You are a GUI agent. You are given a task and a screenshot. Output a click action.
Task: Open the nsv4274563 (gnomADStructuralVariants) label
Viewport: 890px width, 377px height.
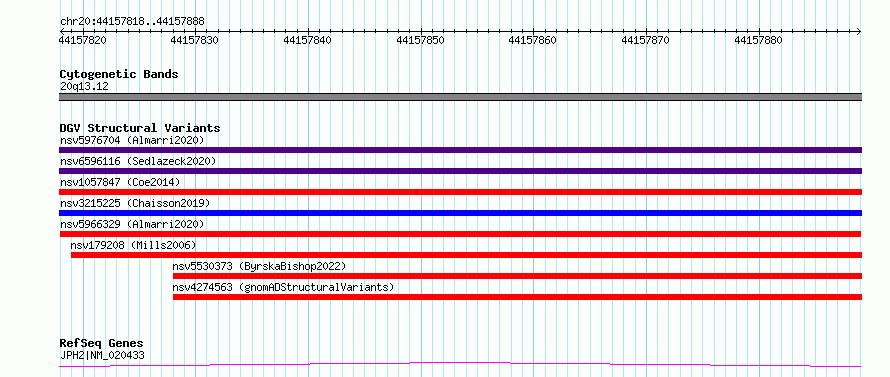pos(283,287)
